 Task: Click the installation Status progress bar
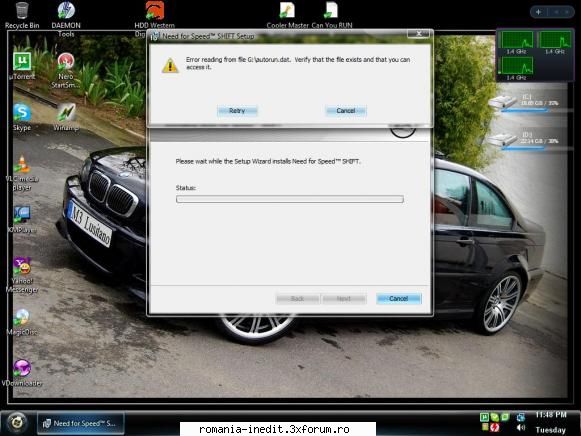290,199
